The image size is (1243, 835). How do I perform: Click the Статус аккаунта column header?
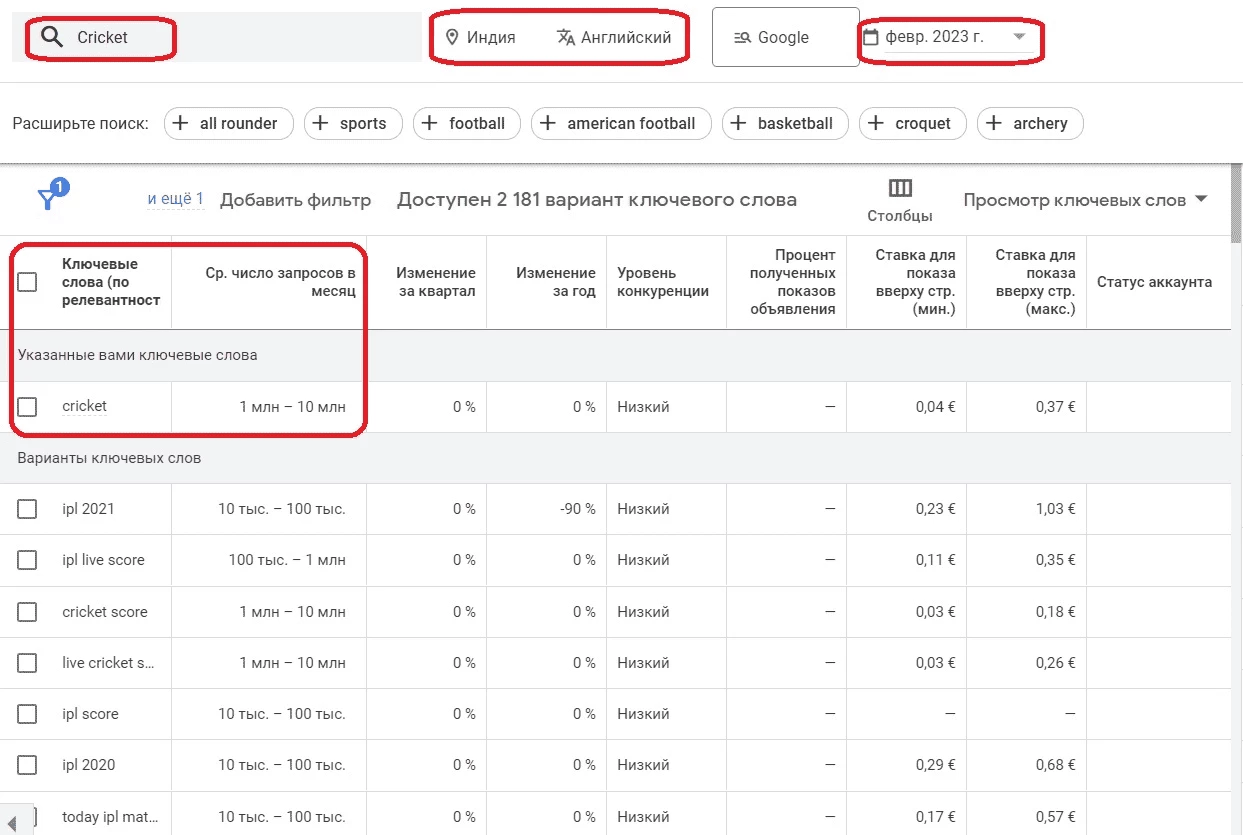point(1154,282)
